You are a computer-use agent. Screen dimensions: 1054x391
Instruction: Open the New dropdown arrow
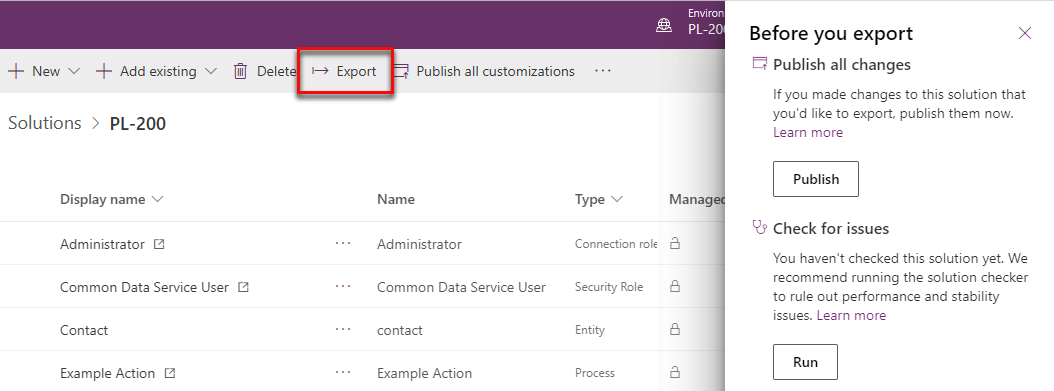[74, 71]
